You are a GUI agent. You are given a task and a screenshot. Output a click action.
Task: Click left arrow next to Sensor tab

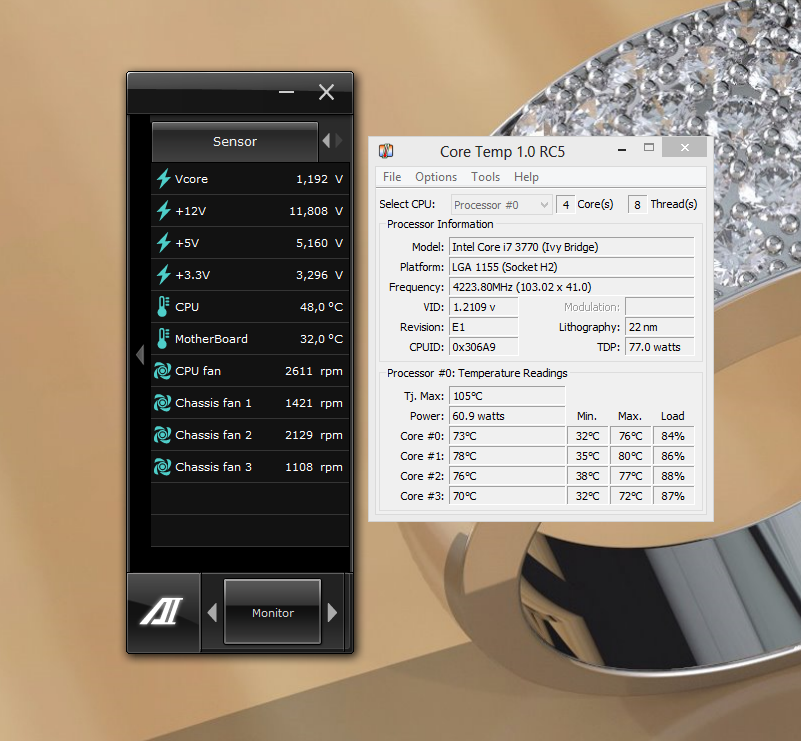click(x=326, y=140)
